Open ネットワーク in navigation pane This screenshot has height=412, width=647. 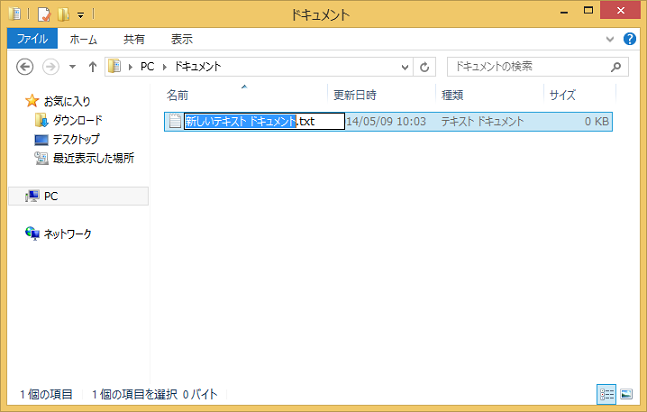[x=66, y=234]
